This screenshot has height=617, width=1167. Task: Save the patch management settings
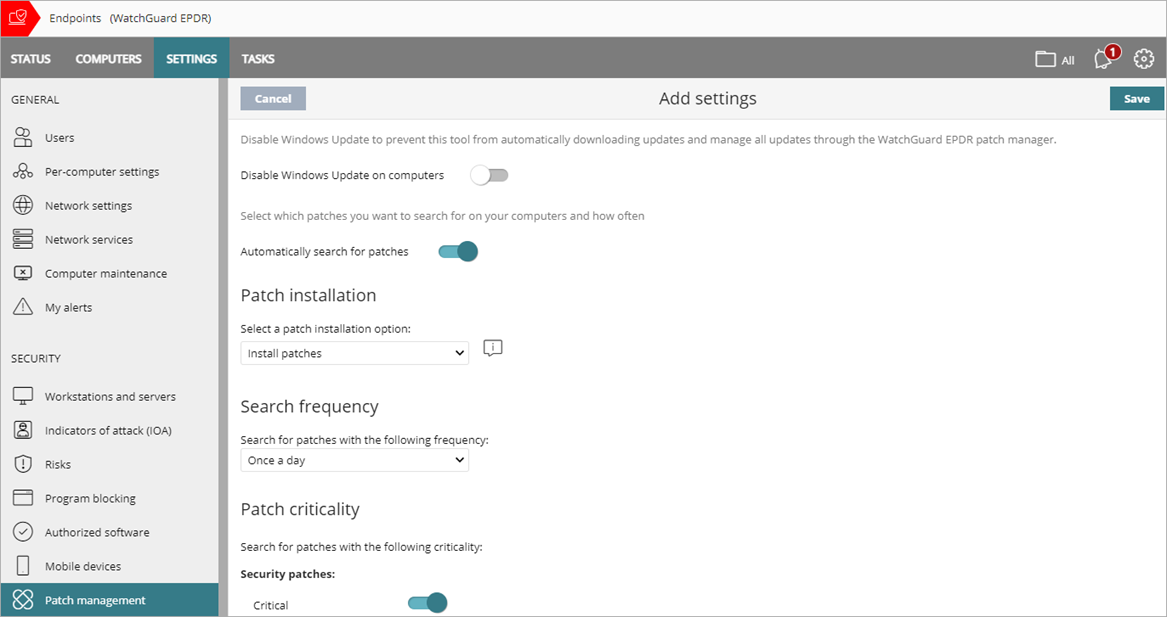(x=1136, y=98)
